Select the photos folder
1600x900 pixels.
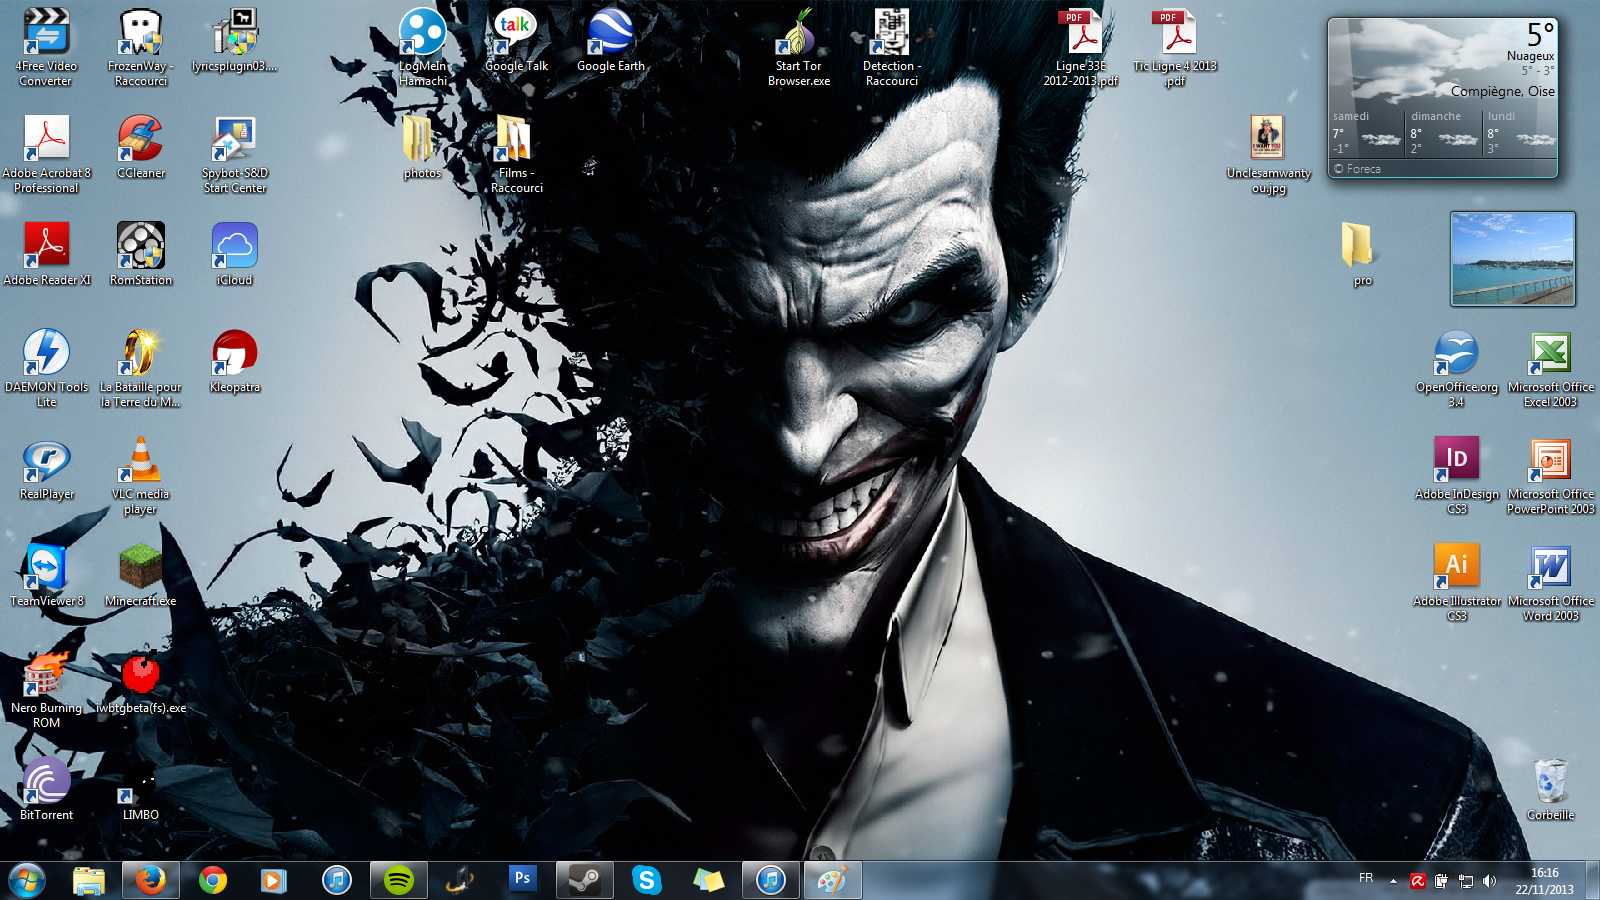click(423, 147)
